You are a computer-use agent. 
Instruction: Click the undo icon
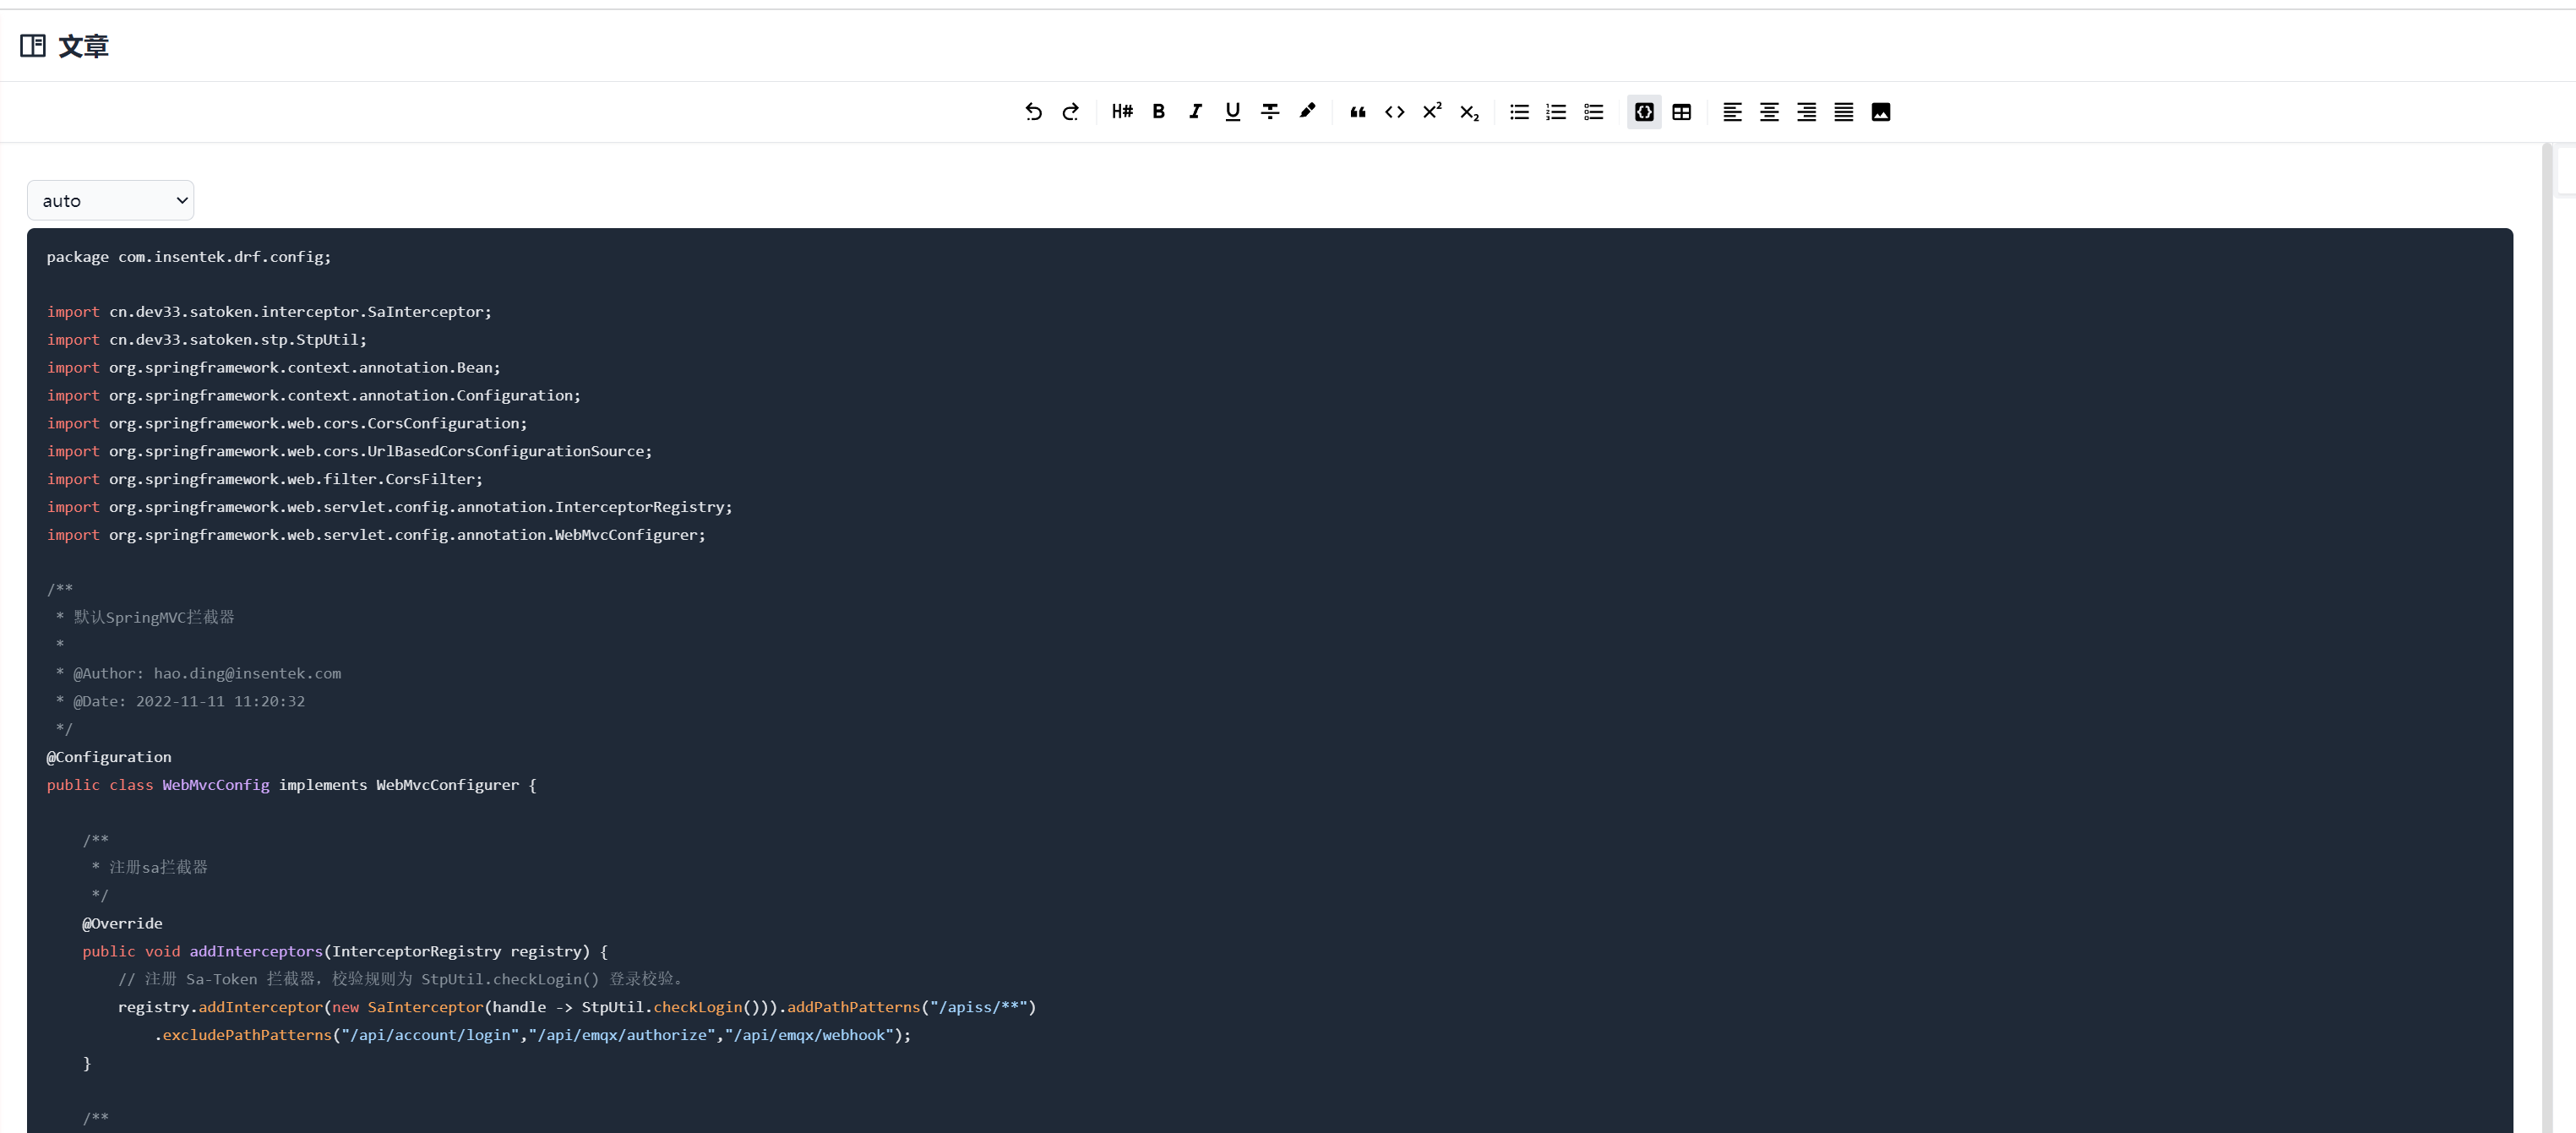[1034, 112]
